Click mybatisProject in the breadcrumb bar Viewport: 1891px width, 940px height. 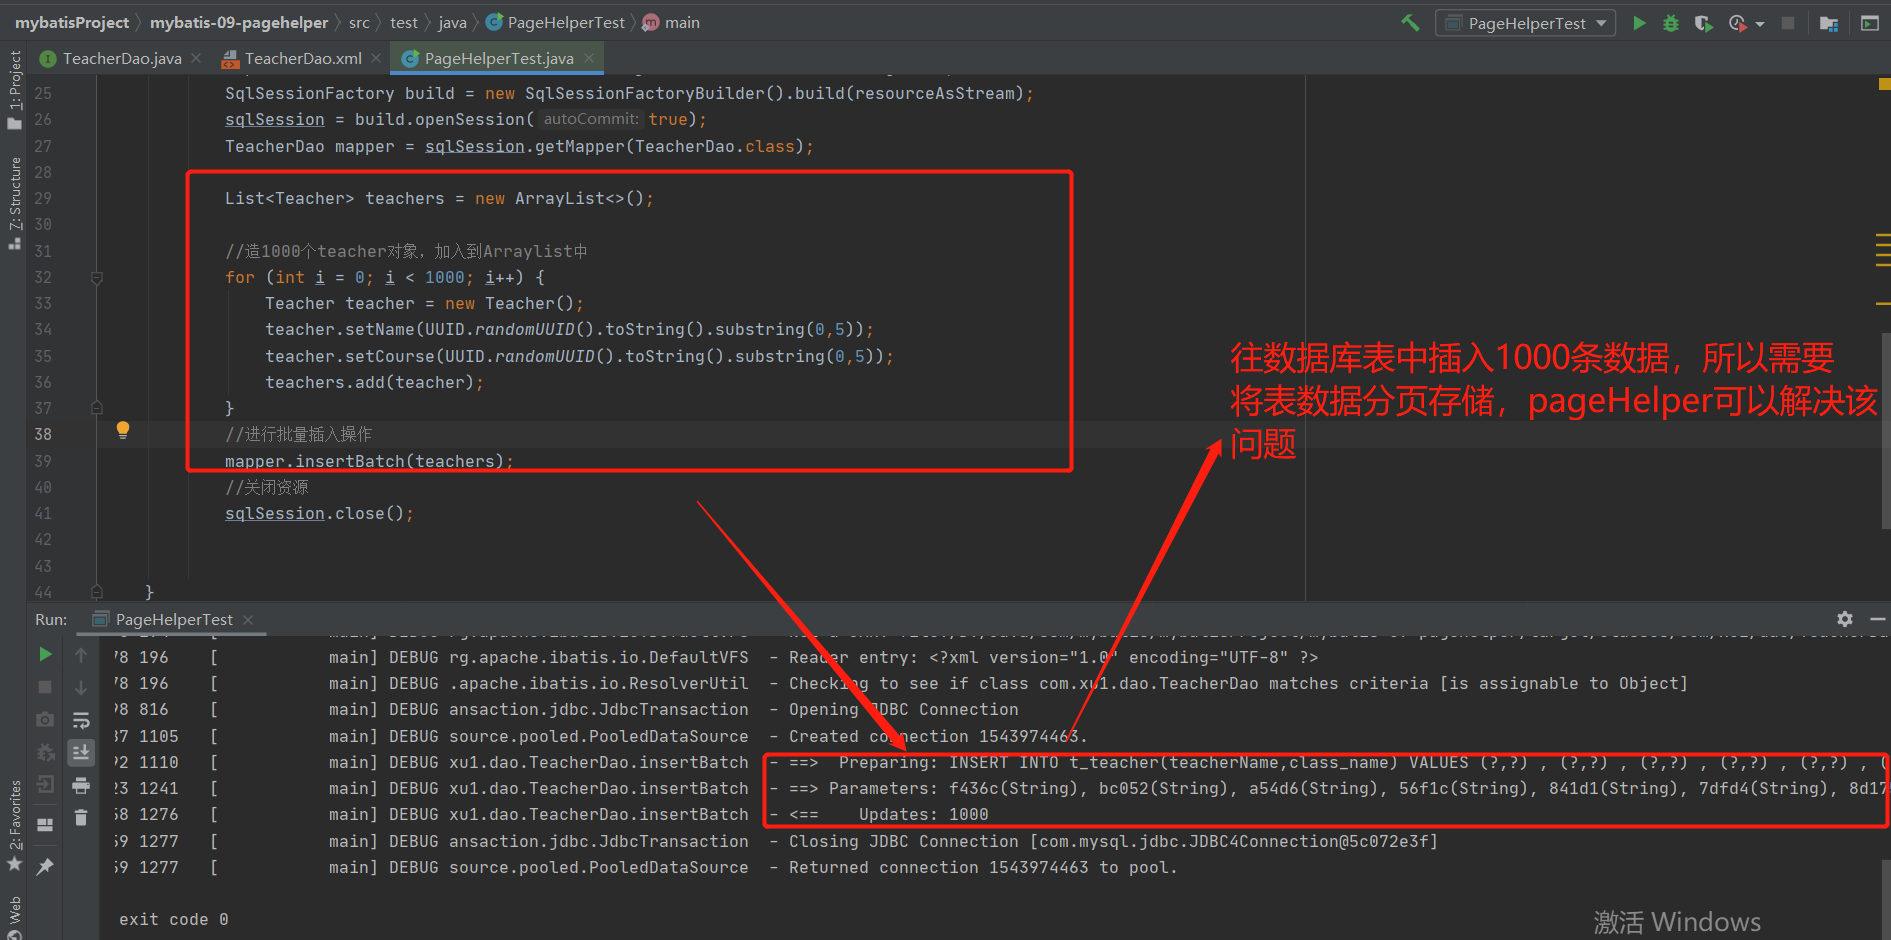[x=72, y=22]
